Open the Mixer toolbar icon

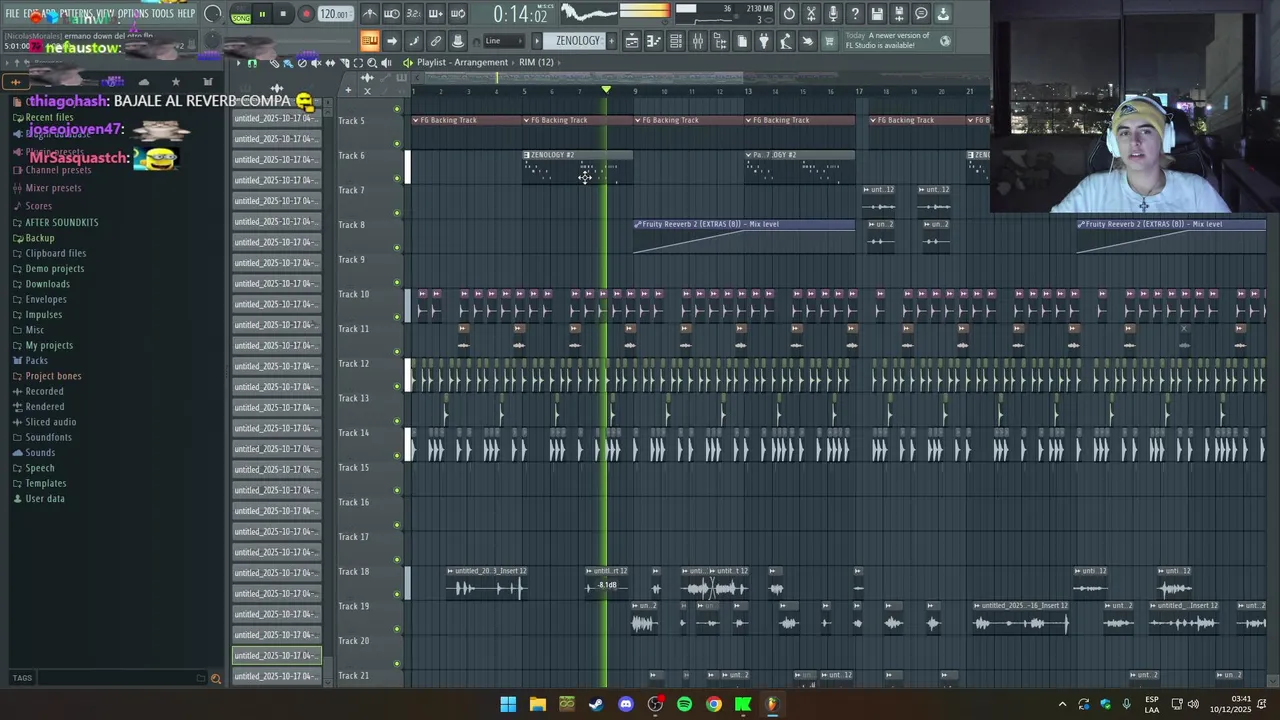pyautogui.click(x=698, y=41)
